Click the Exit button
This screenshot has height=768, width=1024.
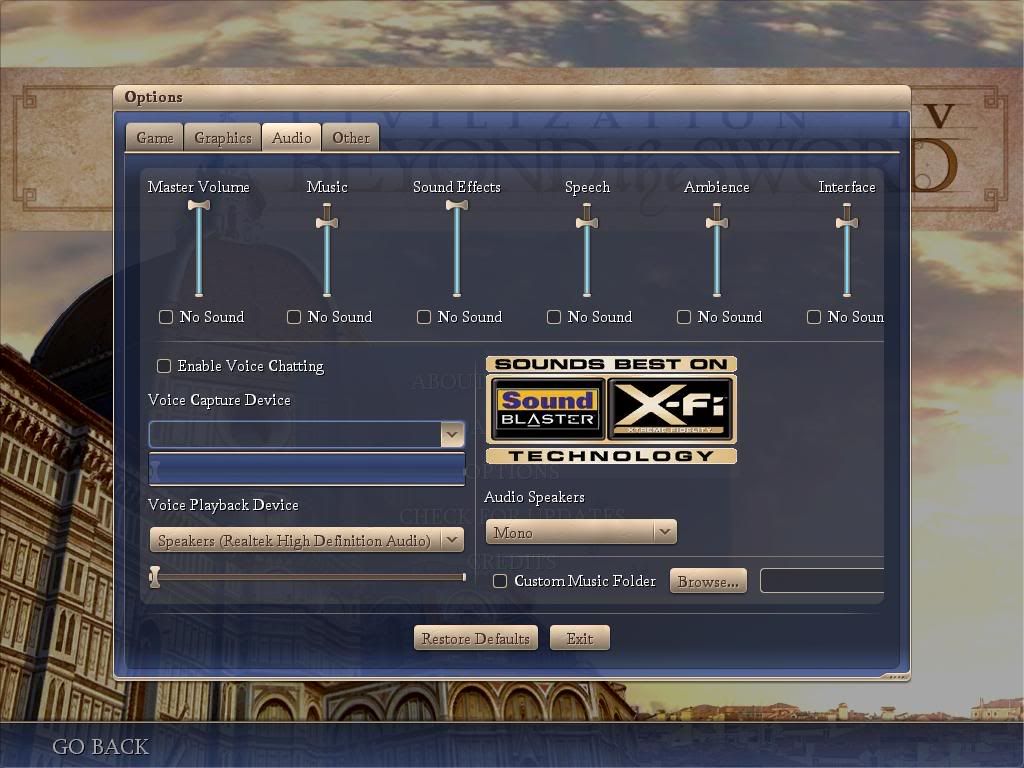click(x=579, y=638)
